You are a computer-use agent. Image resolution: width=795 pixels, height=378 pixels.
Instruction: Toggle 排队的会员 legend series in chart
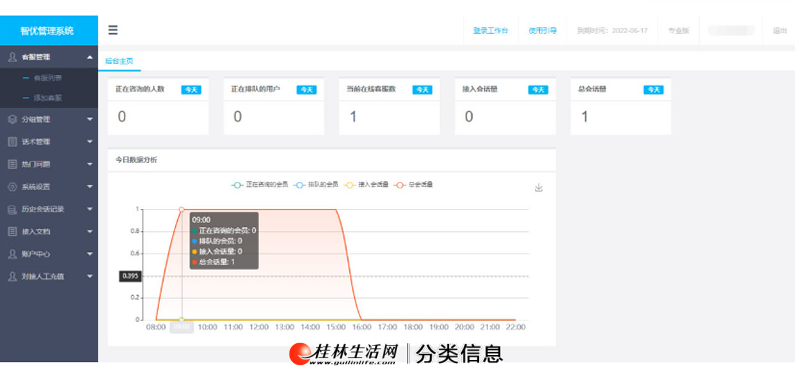click(316, 185)
